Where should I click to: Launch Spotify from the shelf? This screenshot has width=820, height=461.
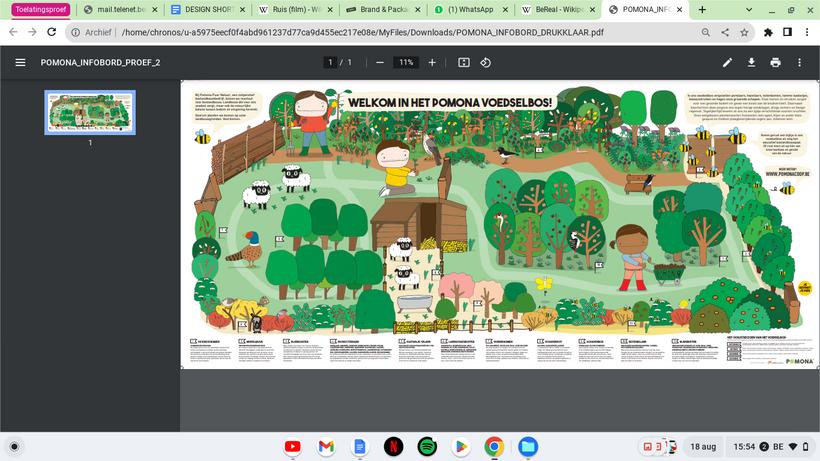tap(427, 446)
